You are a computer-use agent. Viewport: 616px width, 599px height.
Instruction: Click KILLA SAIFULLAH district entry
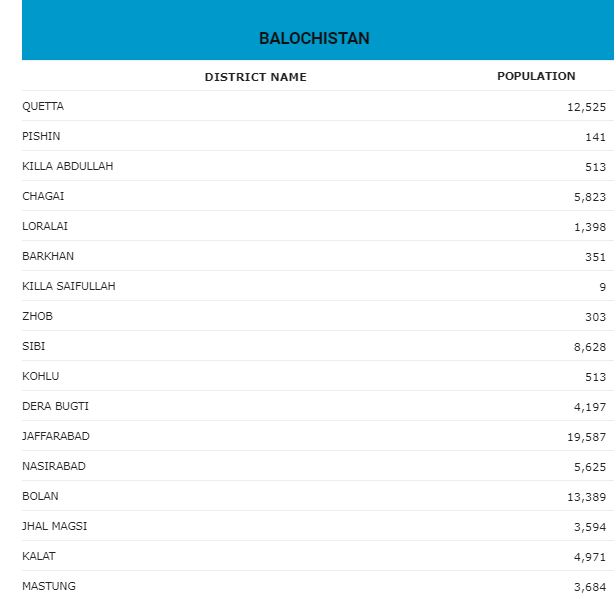68,286
